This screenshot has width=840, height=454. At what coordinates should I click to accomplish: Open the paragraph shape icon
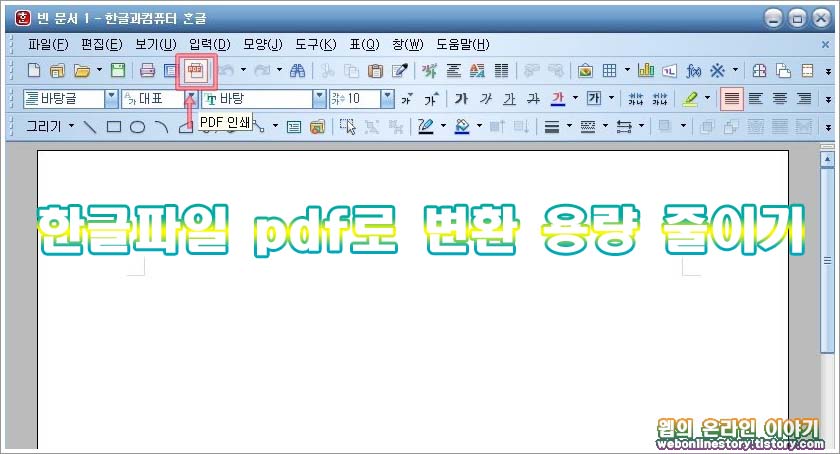point(454,70)
